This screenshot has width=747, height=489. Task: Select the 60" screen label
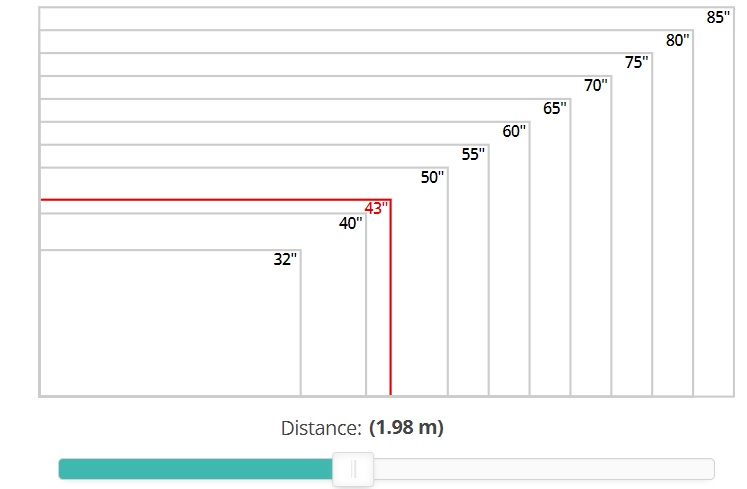(x=514, y=131)
